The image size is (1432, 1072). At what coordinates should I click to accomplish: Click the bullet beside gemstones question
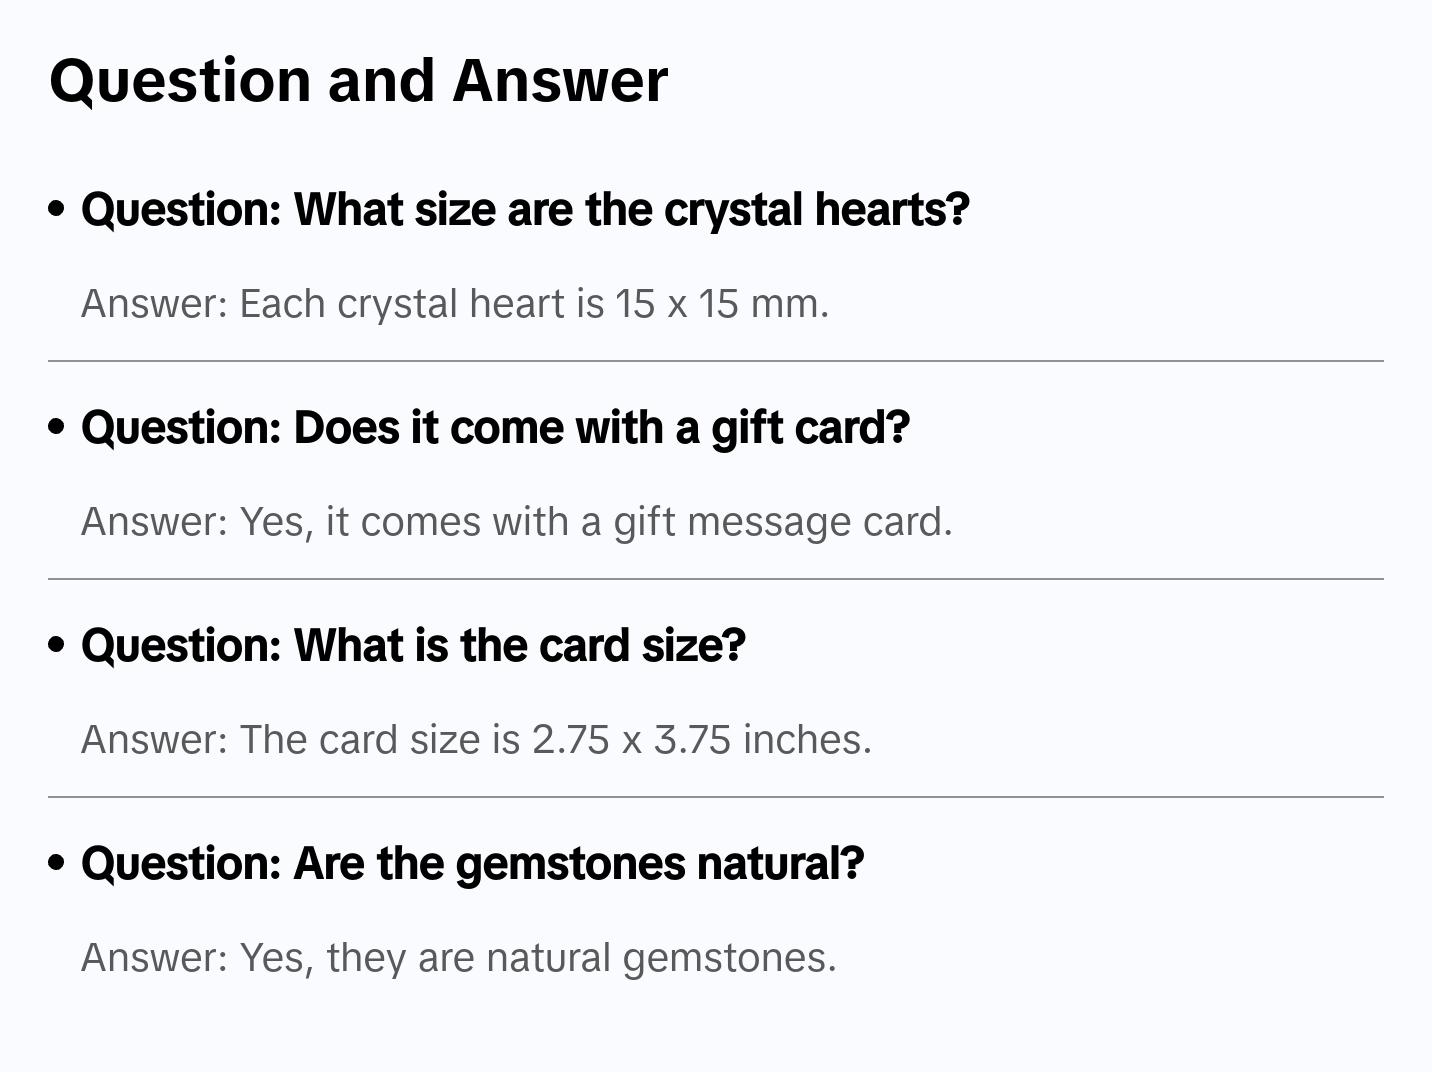click(57, 863)
